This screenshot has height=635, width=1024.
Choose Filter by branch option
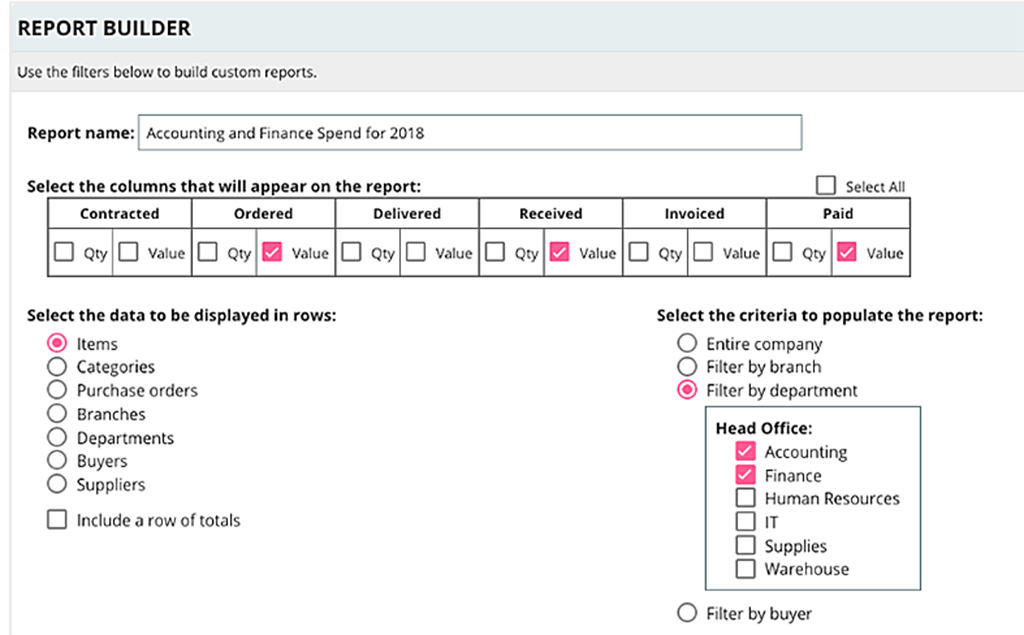click(686, 366)
